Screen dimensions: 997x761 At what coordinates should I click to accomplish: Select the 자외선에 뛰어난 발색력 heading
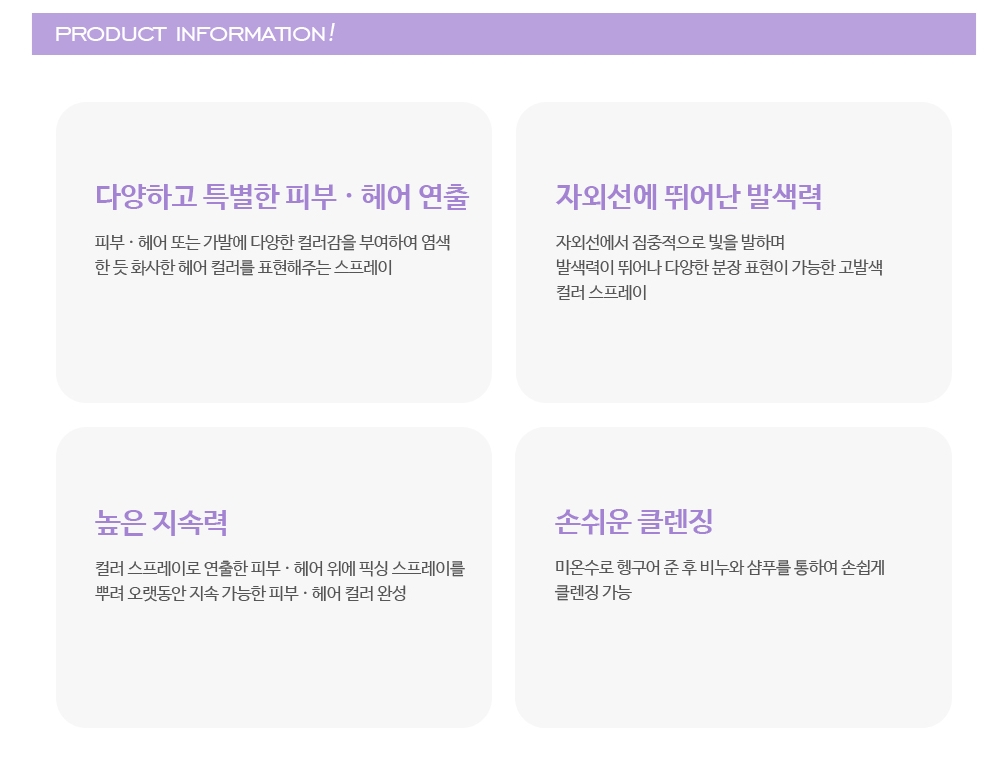pyautogui.click(x=688, y=197)
